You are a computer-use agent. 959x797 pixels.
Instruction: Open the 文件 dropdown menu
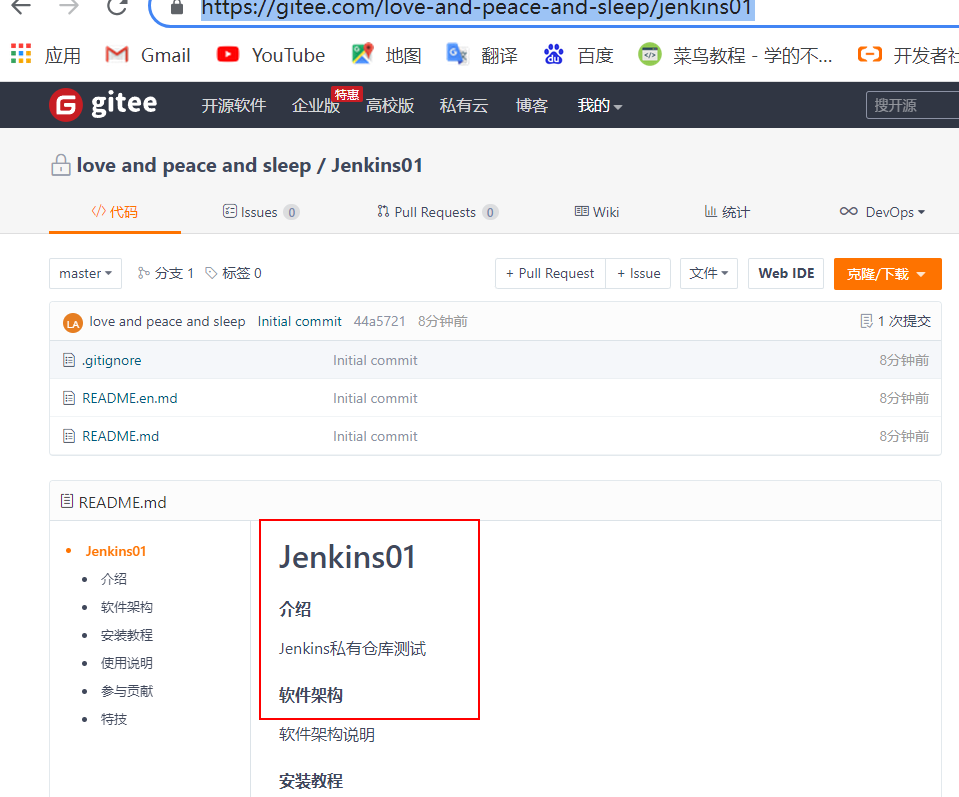(708, 272)
